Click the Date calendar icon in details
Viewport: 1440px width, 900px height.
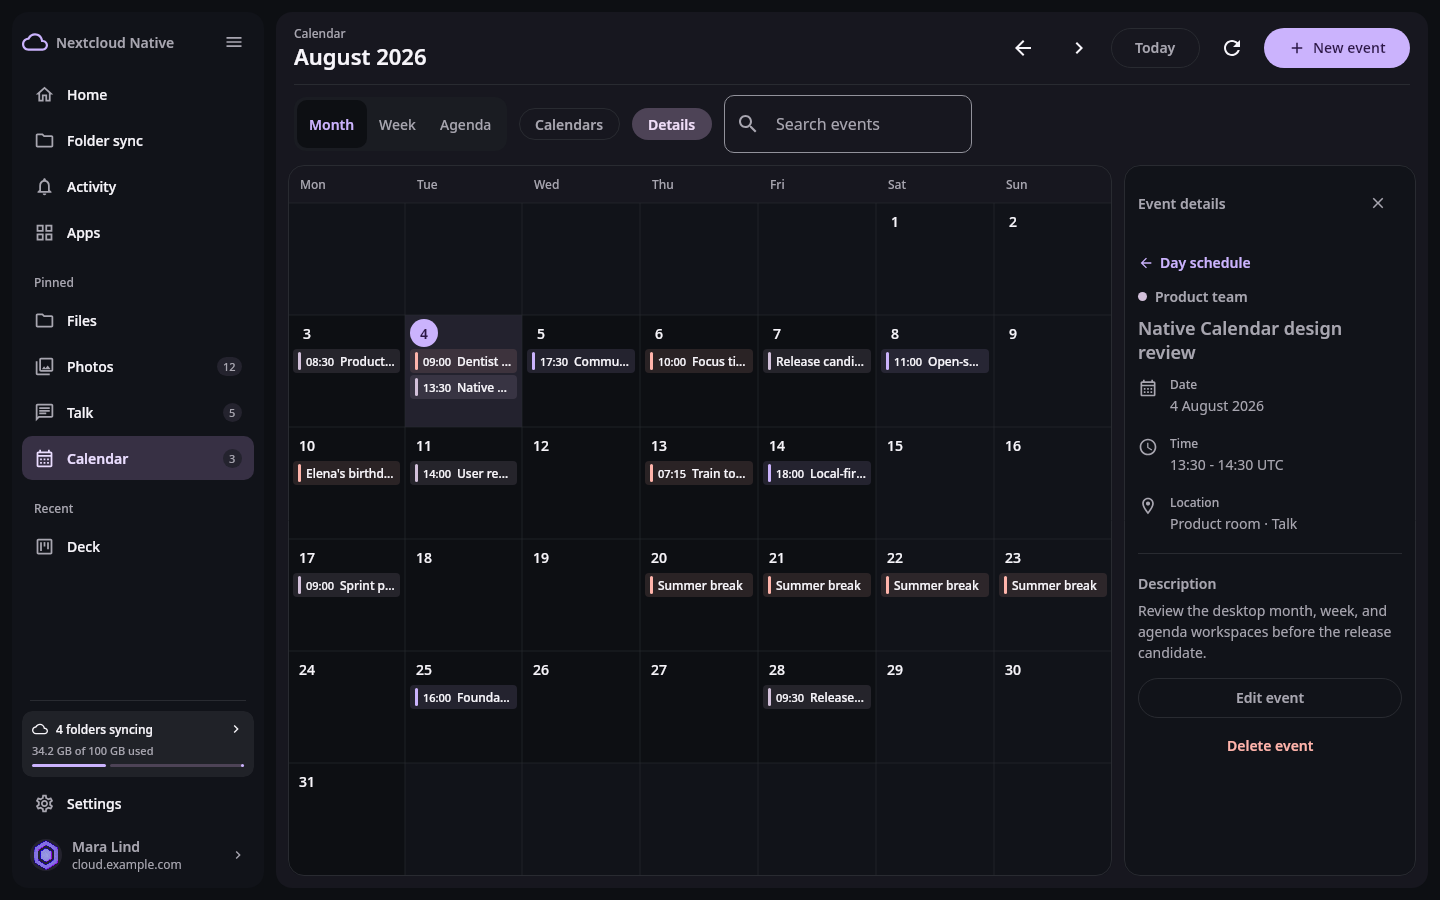click(1148, 388)
